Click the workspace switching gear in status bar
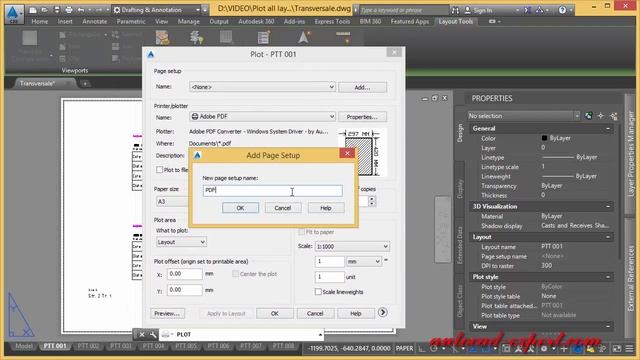This screenshot has height=360, width=640. pos(544,349)
